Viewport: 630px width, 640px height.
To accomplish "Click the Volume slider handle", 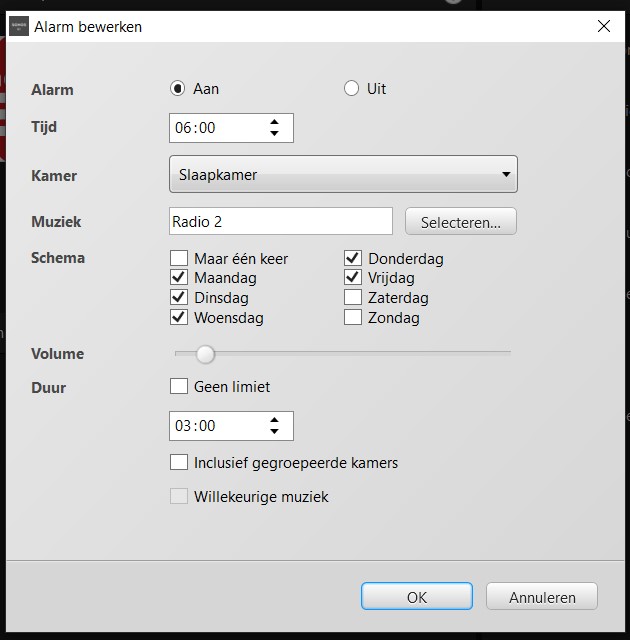I will [205, 353].
